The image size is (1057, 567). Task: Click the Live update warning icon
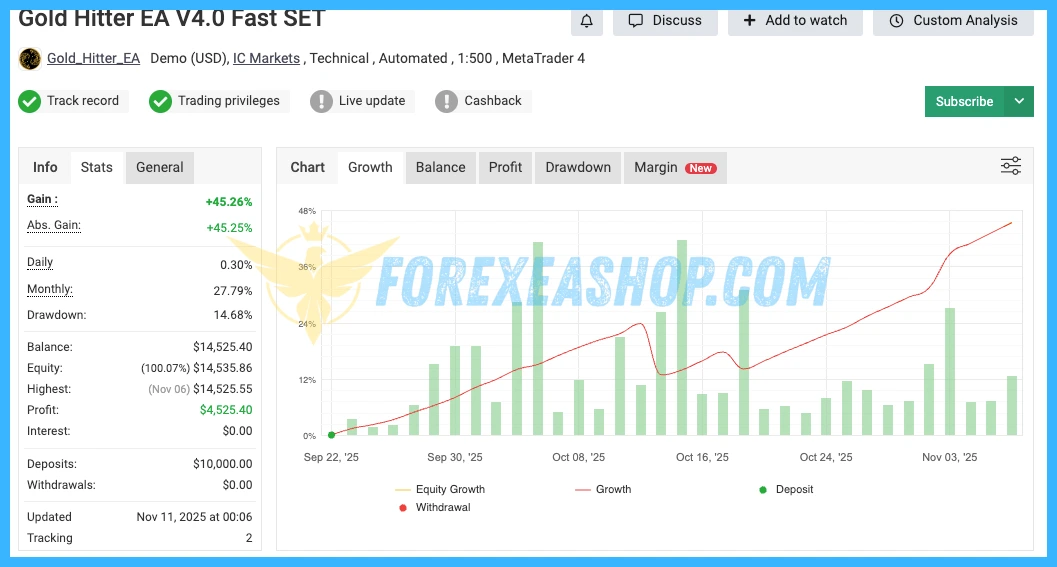[321, 101]
